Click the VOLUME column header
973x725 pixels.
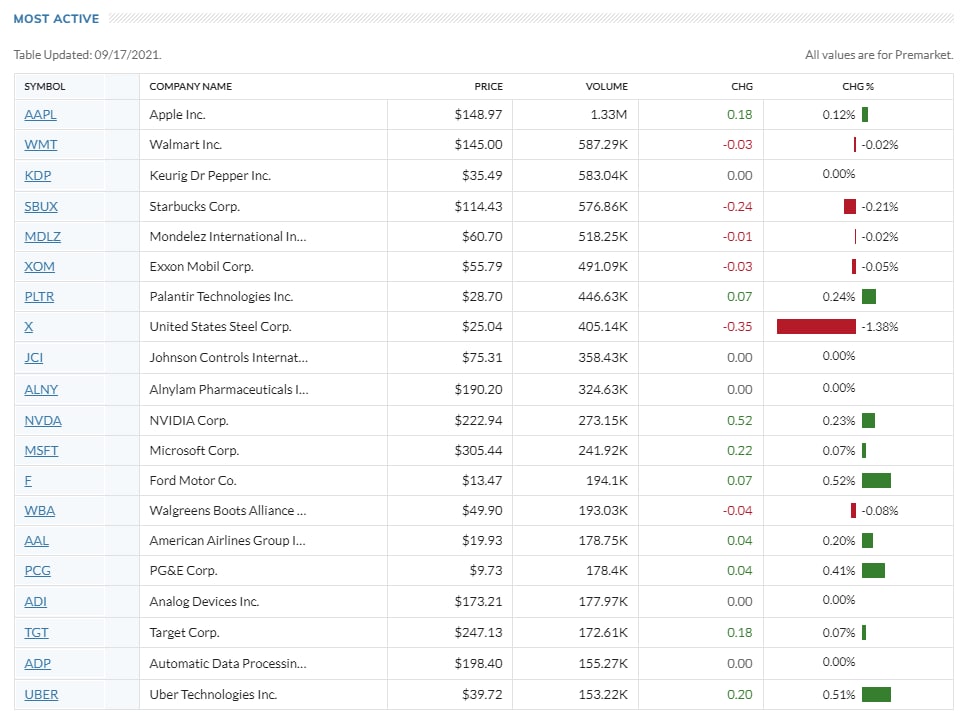606,86
